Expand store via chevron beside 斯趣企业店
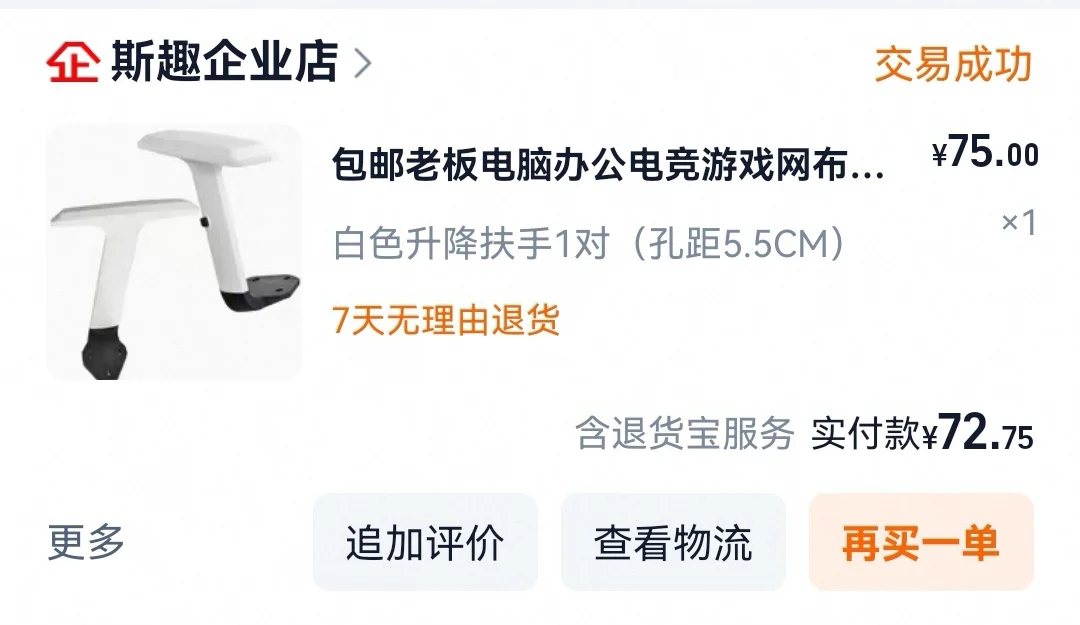The height and width of the screenshot is (625, 1080). [362, 63]
